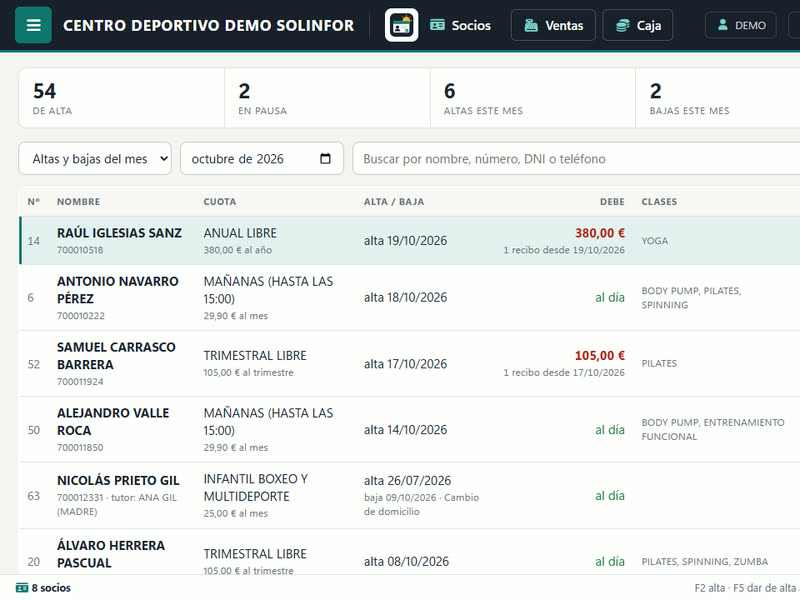Screen dimensions: 800x600
Task: Click the 2 En Pausa summary card
Action: tap(327, 98)
